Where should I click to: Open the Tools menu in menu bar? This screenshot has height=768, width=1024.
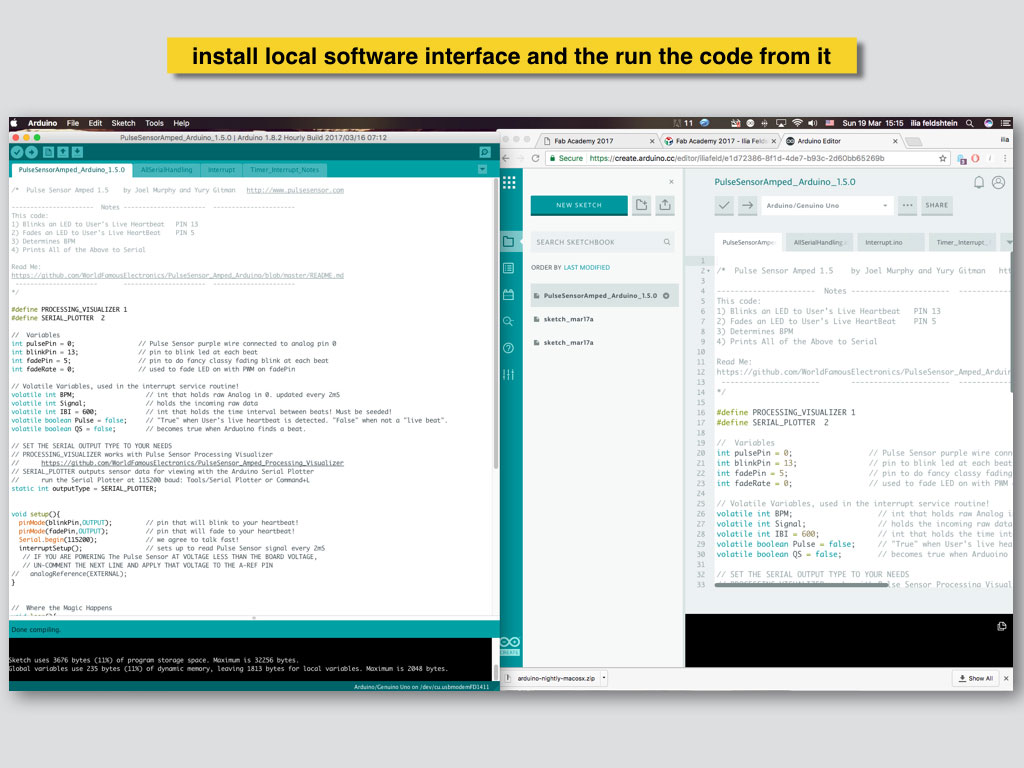[154, 123]
